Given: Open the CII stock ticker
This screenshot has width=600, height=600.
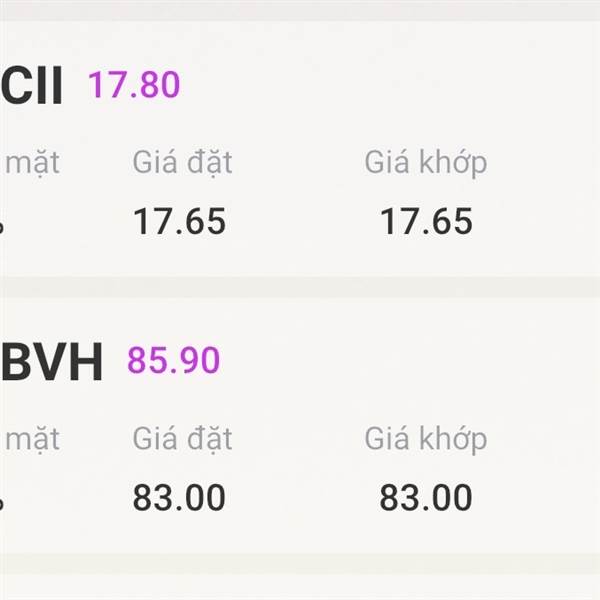Looking at the screenshot, I should 31,85.
